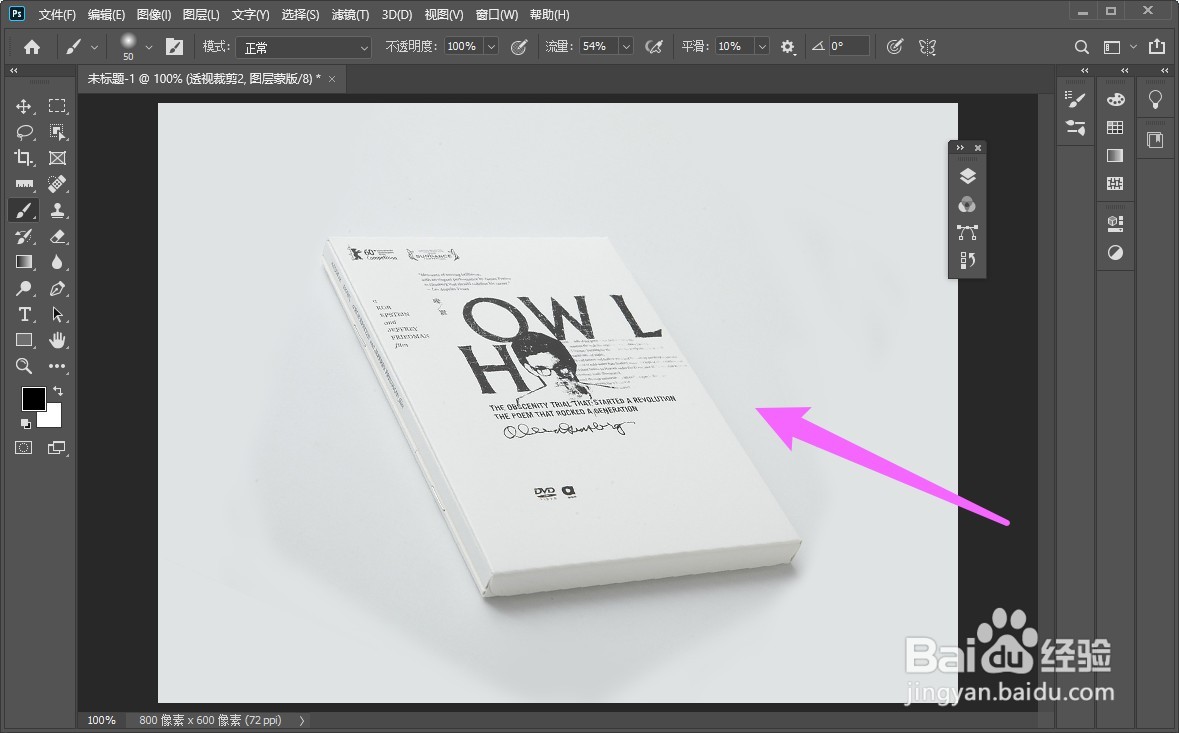
Task: Select the Frame tool
Action: (x=57, y=158)
